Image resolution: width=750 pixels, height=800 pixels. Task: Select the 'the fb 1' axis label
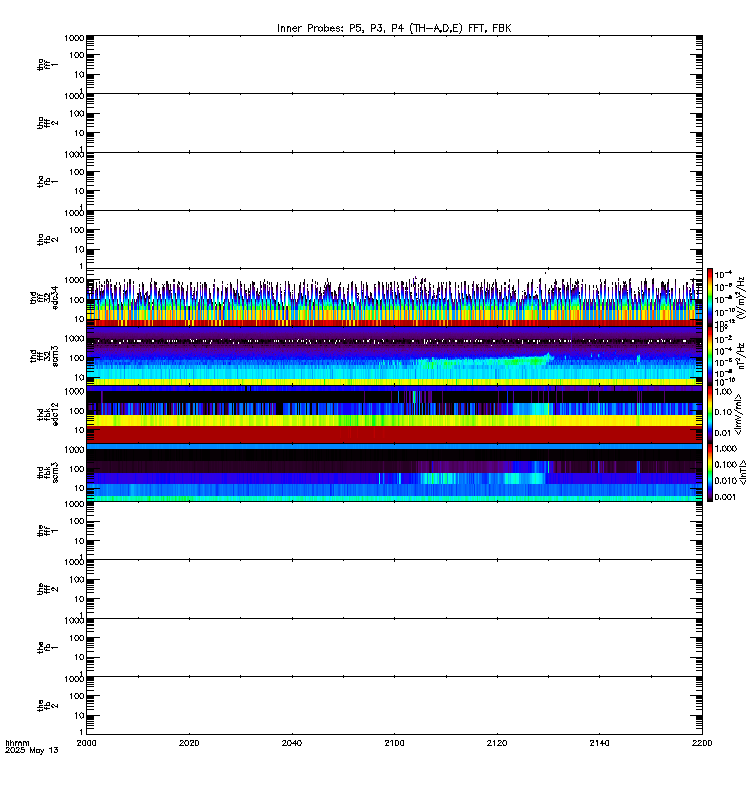47,647
